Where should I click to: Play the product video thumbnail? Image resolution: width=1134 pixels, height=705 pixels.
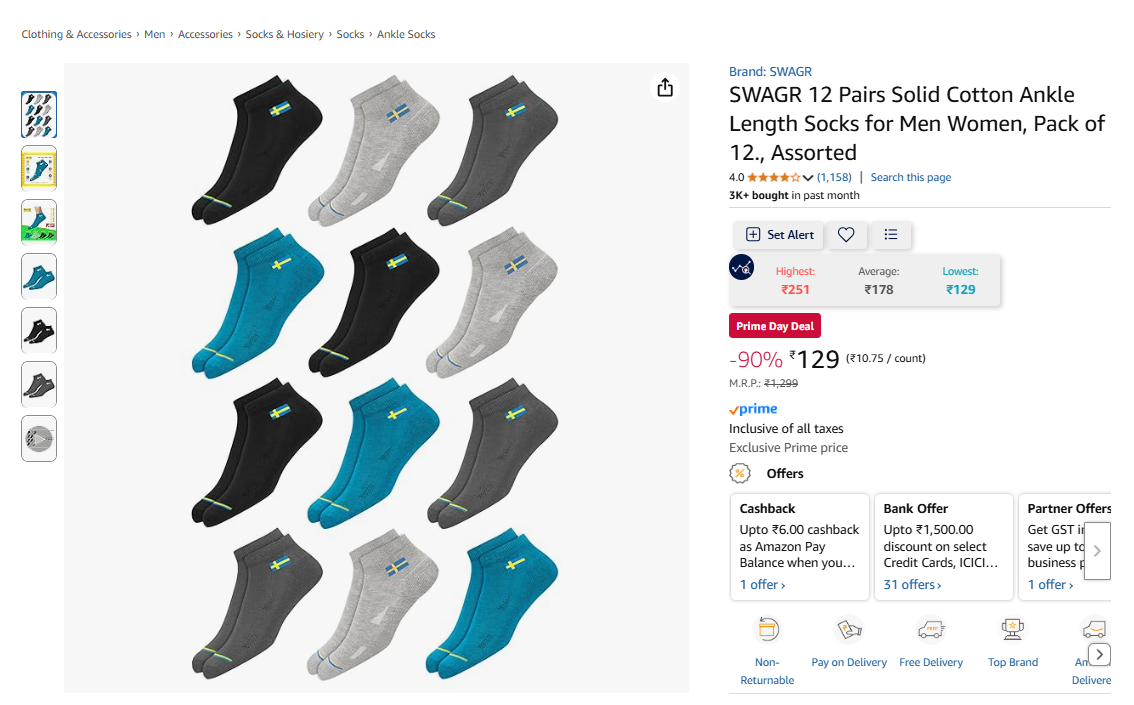pos(39,438)
